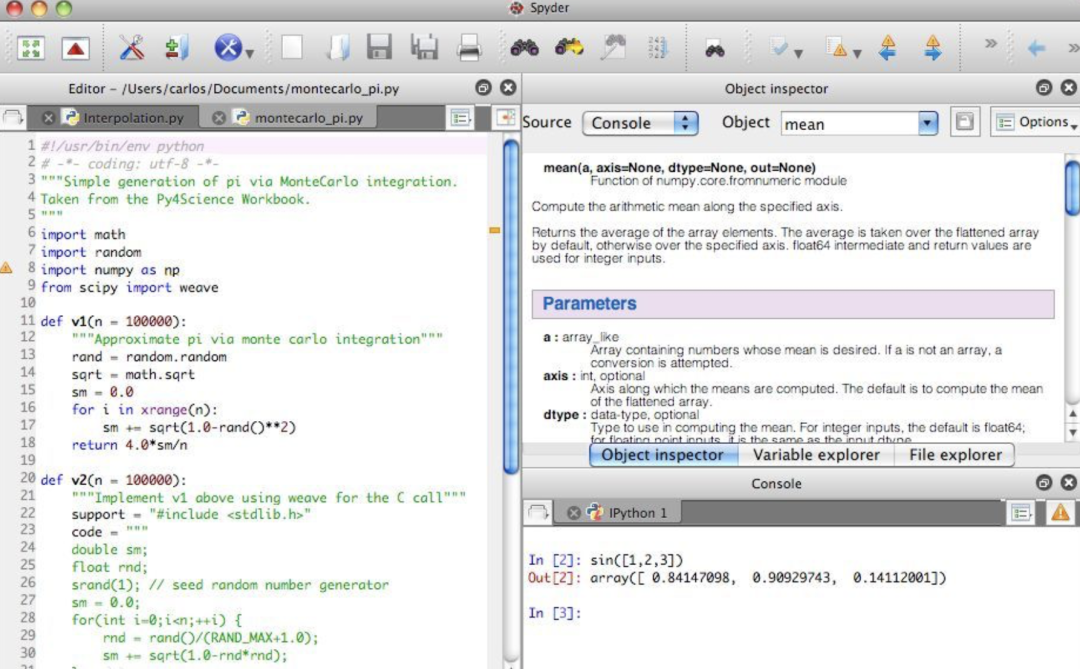Switch to the File explorer tab
Viewport: 1080px width, 669px height.
pyautogui.click(x=955, y=455)
